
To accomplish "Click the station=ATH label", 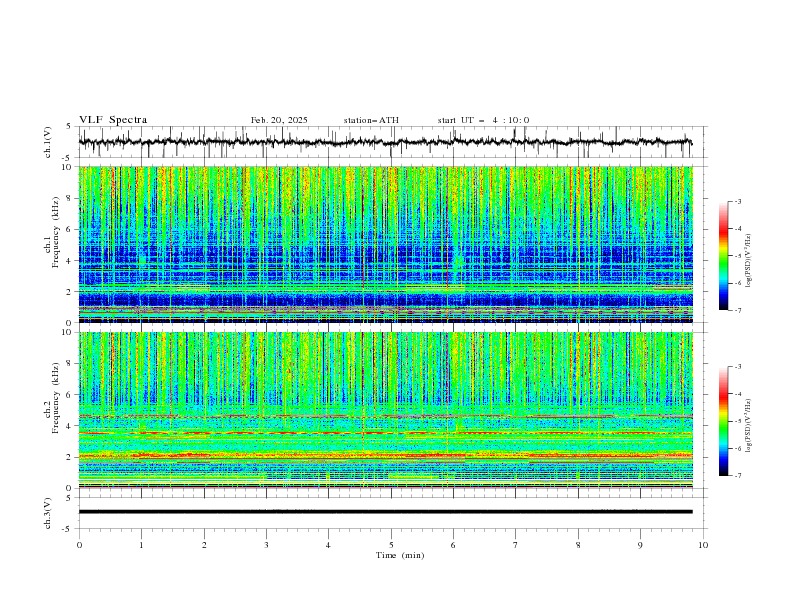I will click(371, 120).
